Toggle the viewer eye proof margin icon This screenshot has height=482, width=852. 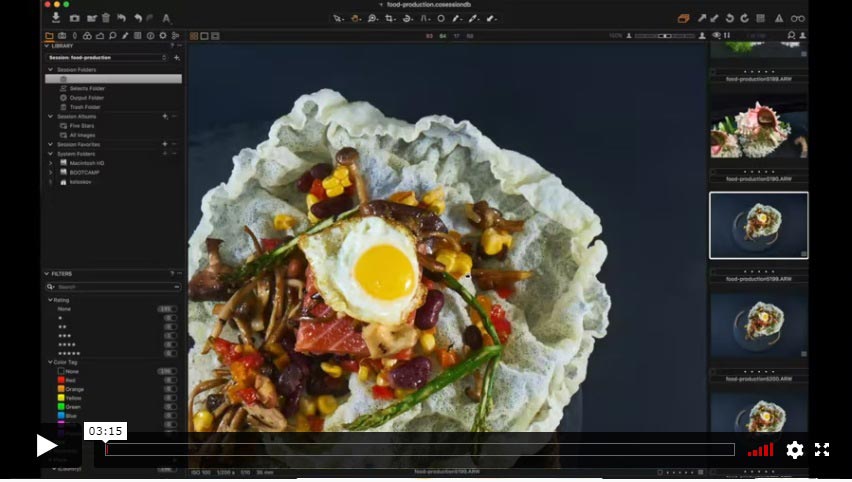coord(717,35)
